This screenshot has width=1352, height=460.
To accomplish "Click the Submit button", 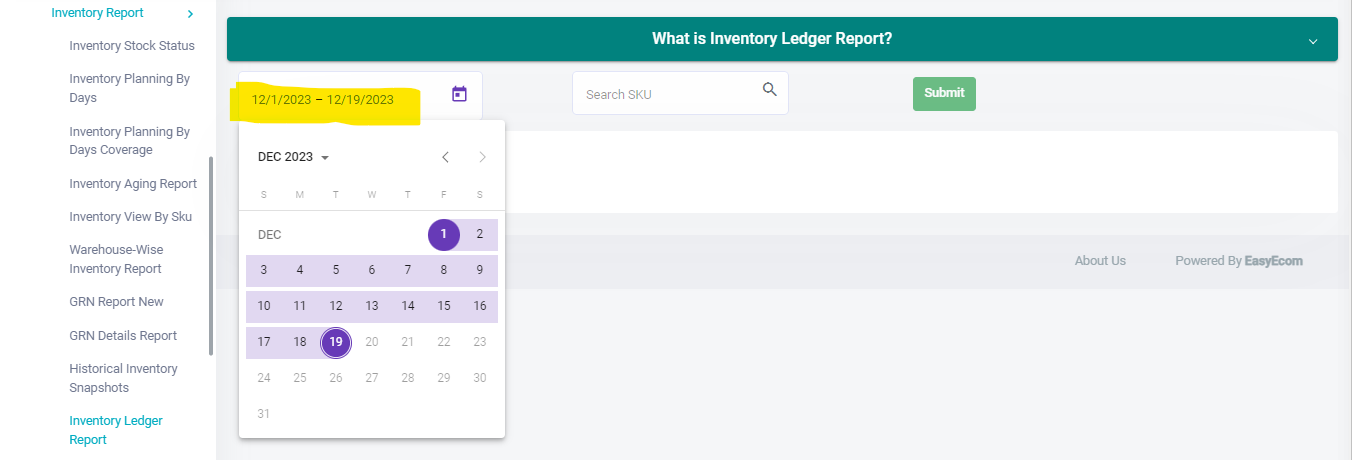I will (x=944, y=93).
